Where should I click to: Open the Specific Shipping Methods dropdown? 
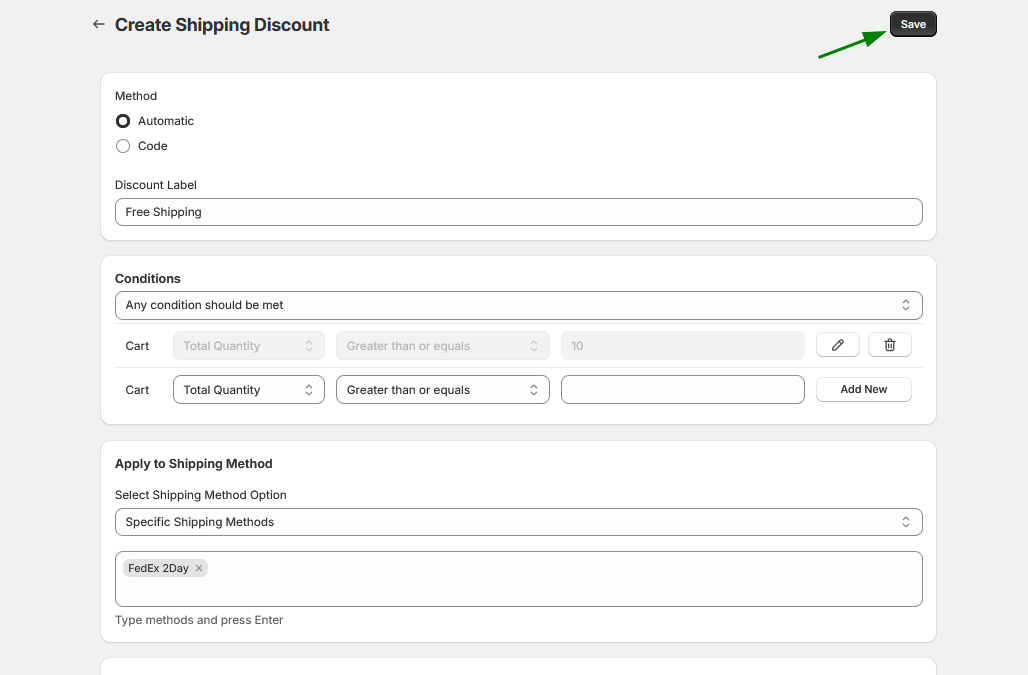coord(518,522)
